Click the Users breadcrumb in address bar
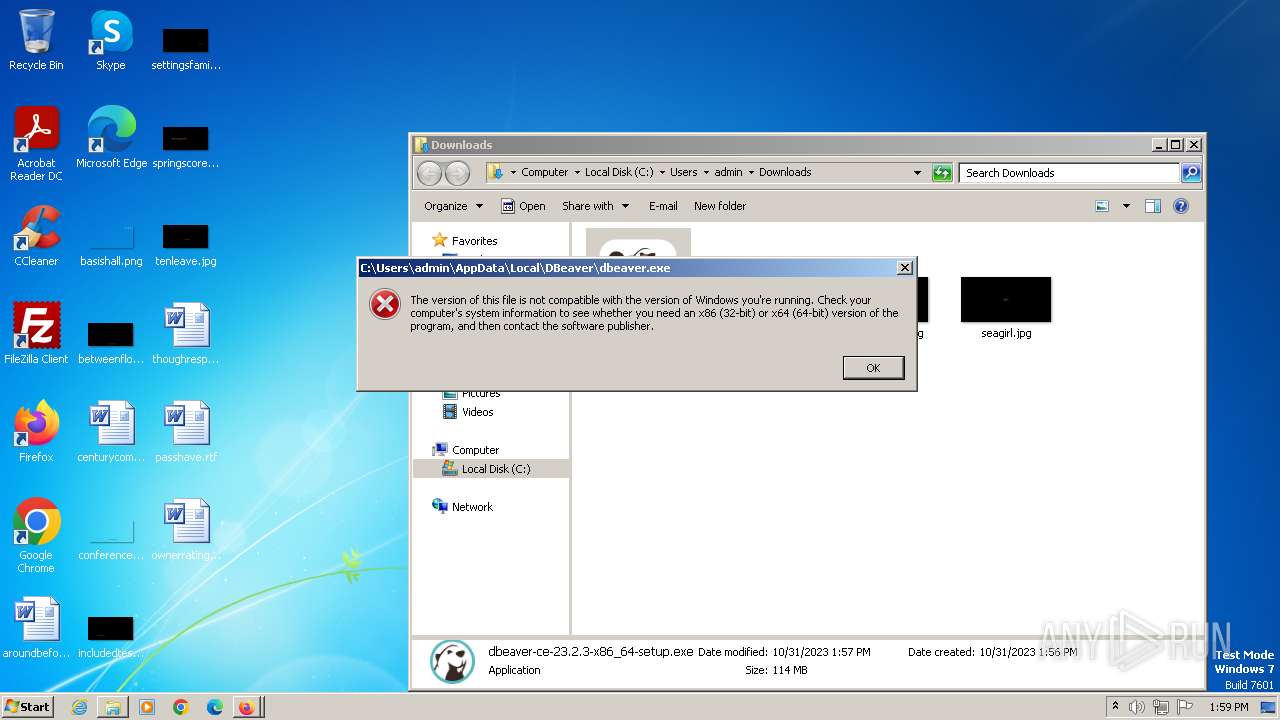The height and width of the screenshot is (720, 1280). click(x=684, y=172)
